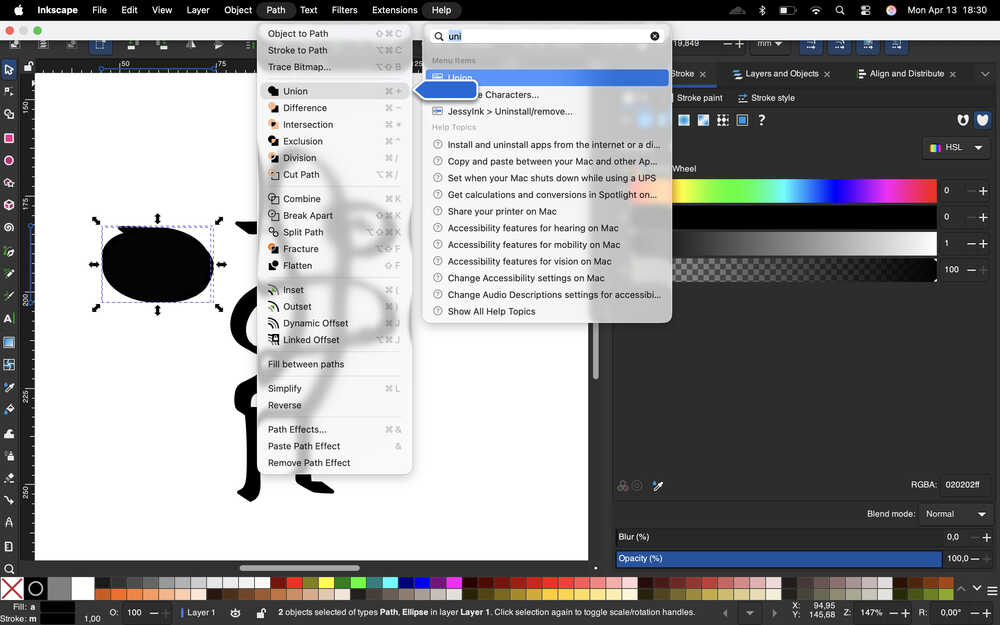This screenshot has width=1000, height=625.
Task: Select the even-odd fill rule button
Action: pyautogui.click(x=963, y=120)
